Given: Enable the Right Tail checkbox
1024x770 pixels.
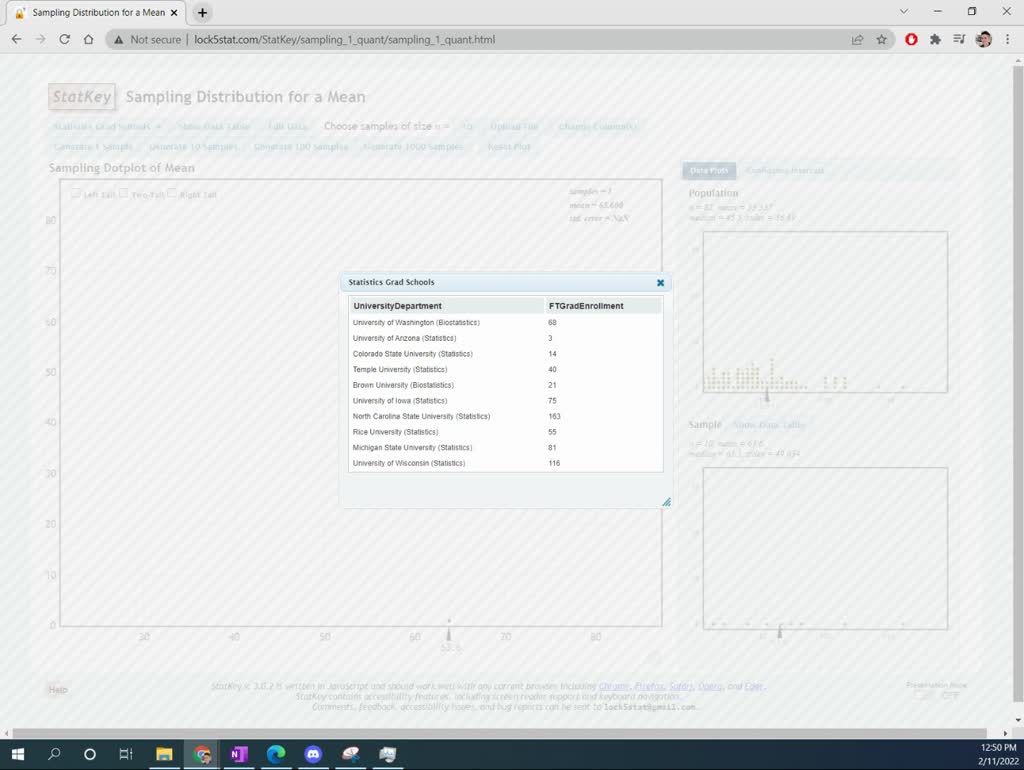Looking at the screenshot, I should point(173,193).
